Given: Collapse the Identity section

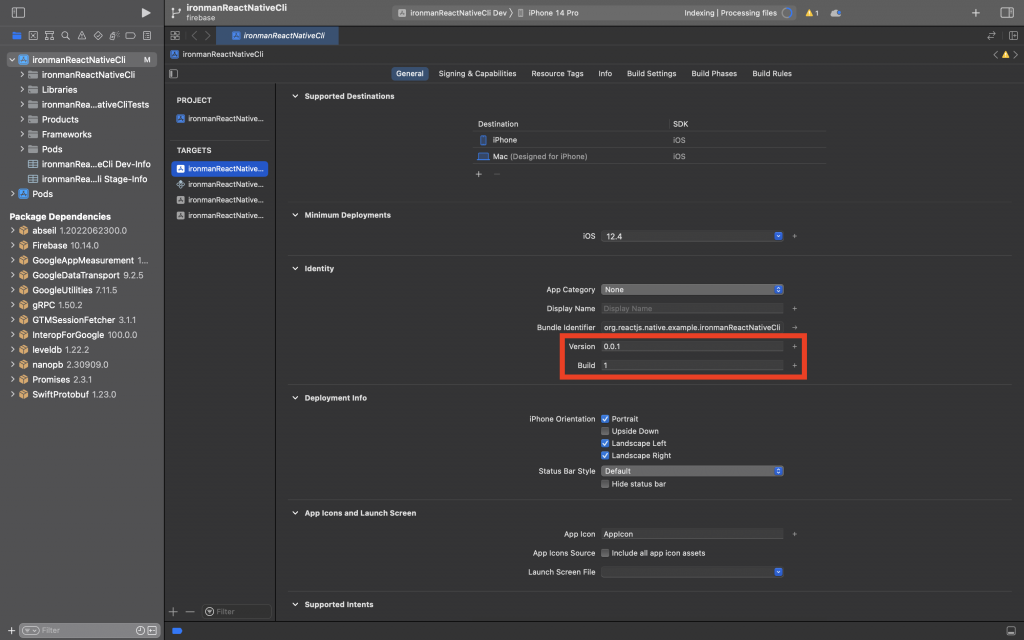Looking at the screenshot, I should coord(295,269).
